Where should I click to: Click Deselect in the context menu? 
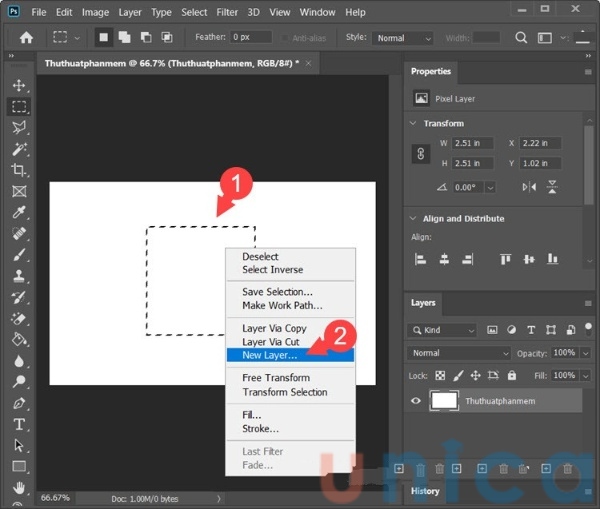261,257
